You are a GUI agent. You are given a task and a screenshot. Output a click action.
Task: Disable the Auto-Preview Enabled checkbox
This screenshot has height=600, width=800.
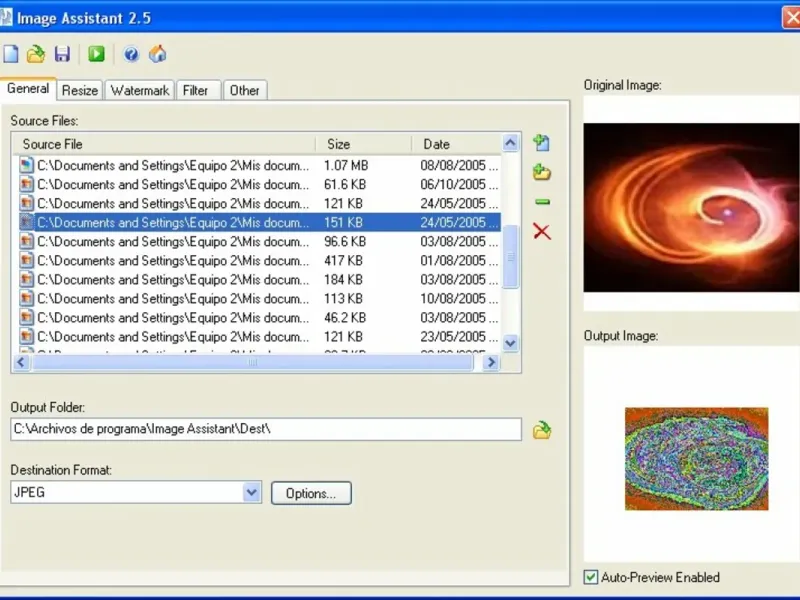591,577
